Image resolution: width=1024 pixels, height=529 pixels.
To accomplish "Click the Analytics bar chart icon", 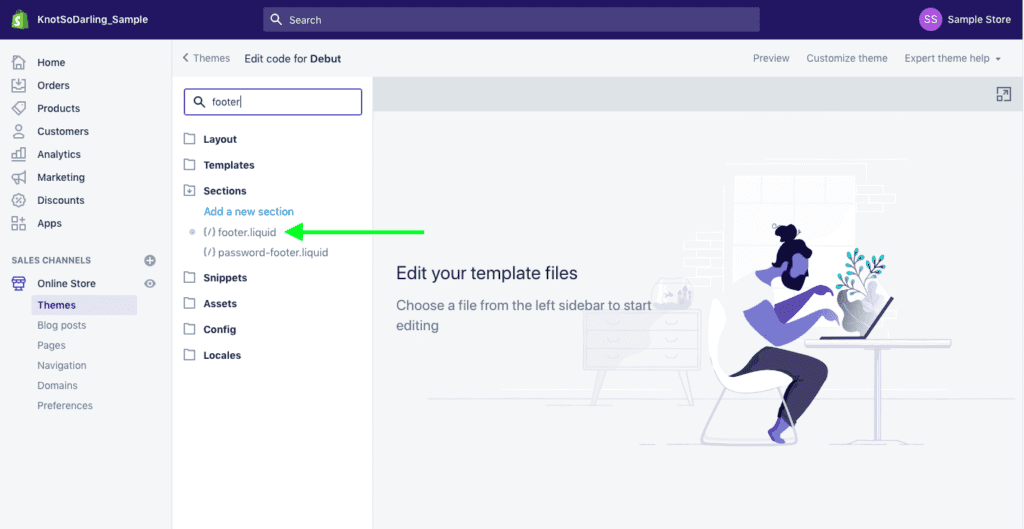I will [19, 154].
